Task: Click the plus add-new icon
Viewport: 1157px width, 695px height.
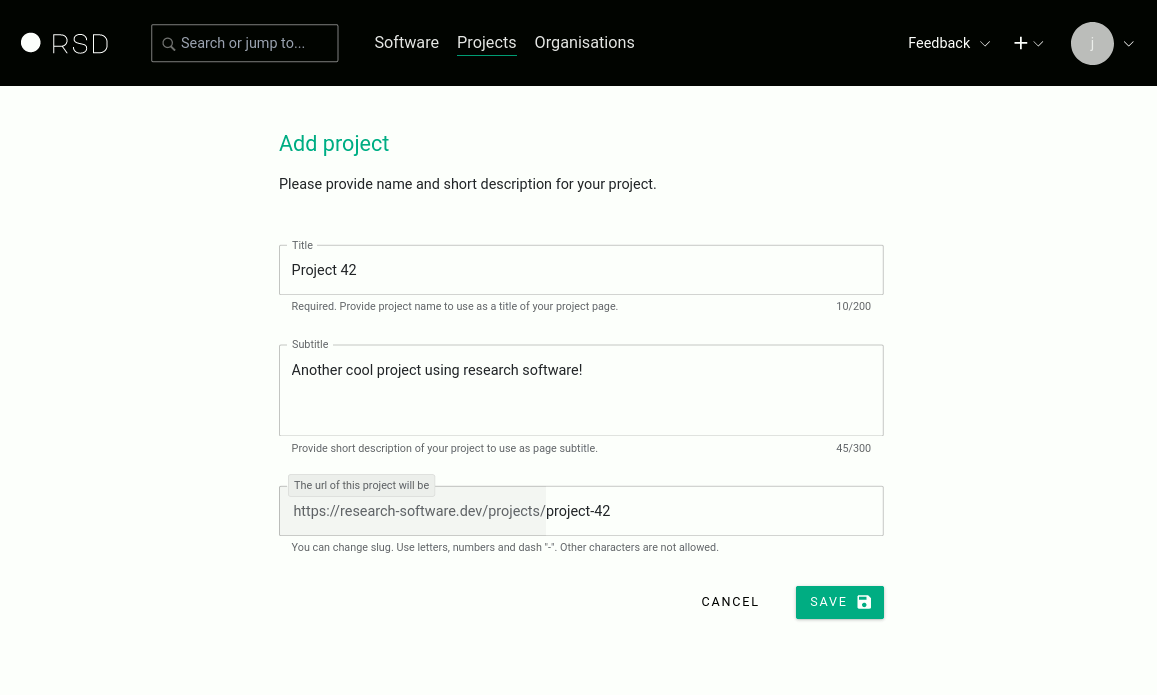Action: [x=1020, y=43]
